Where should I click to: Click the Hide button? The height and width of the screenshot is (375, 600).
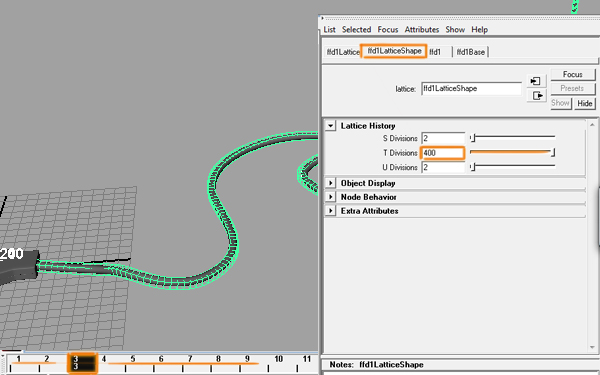[584, 103]
